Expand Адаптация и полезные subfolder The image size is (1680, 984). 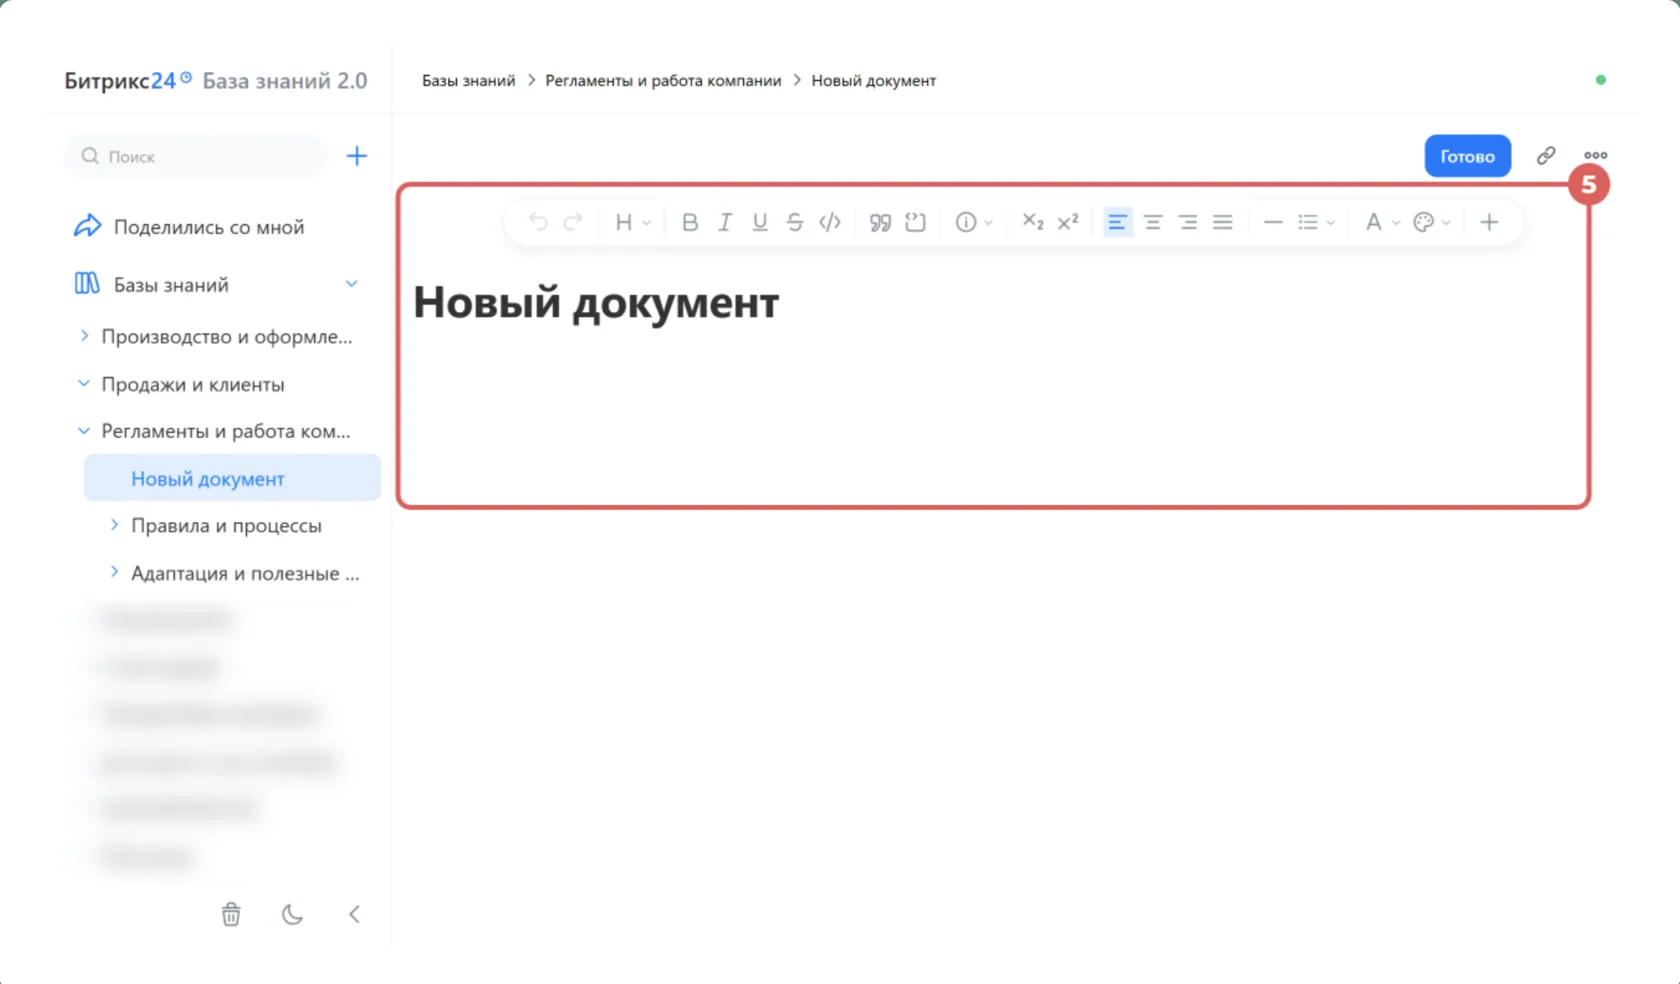click(x=114, y=572)
